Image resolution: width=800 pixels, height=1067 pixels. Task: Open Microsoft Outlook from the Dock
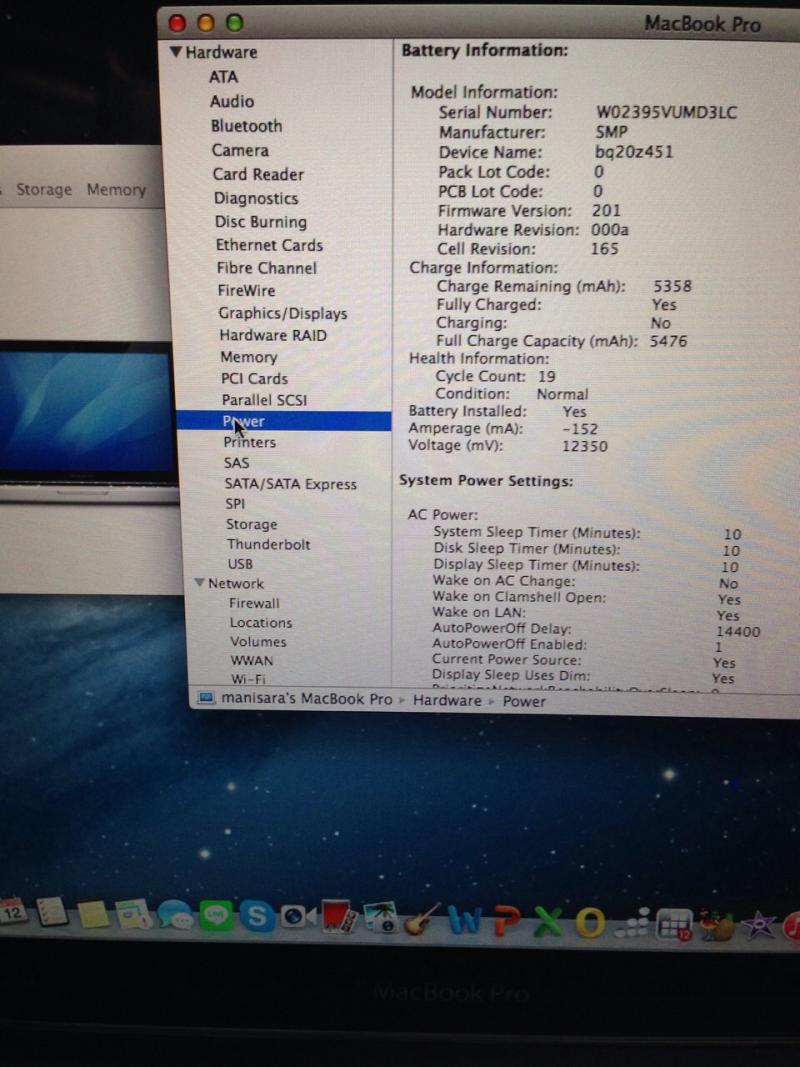590,924
